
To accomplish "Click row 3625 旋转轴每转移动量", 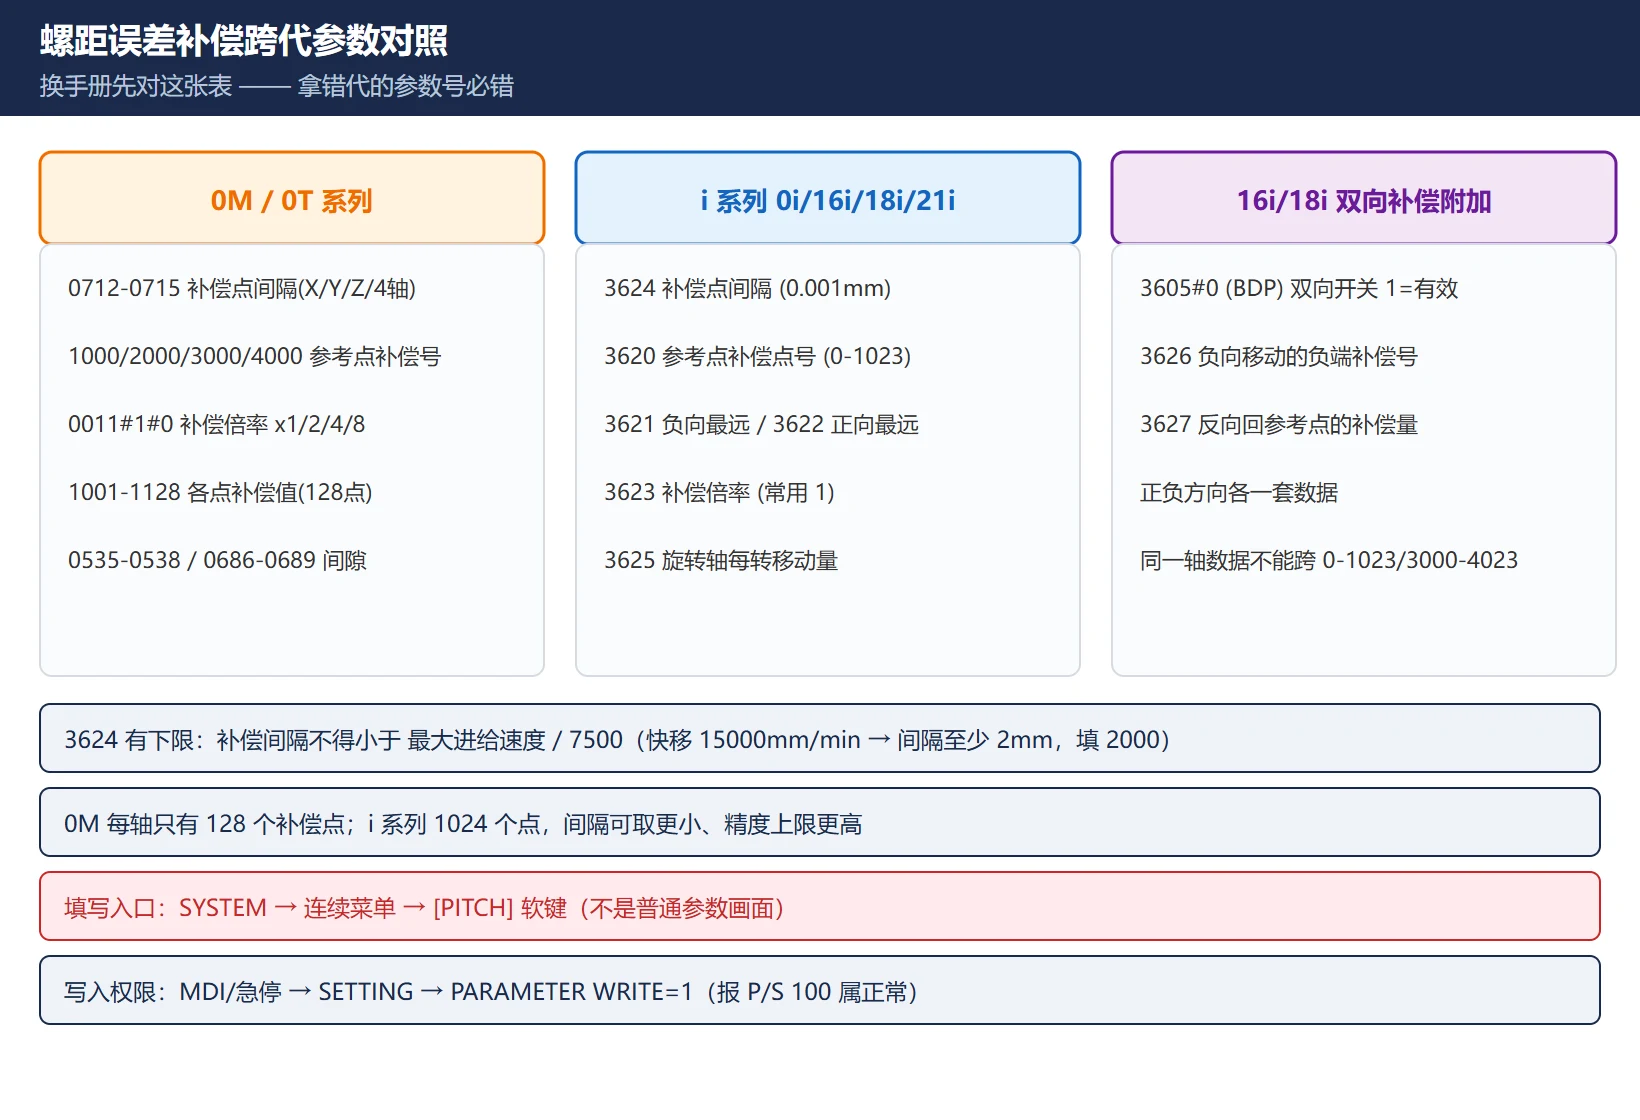I will [x=721, y=561].
